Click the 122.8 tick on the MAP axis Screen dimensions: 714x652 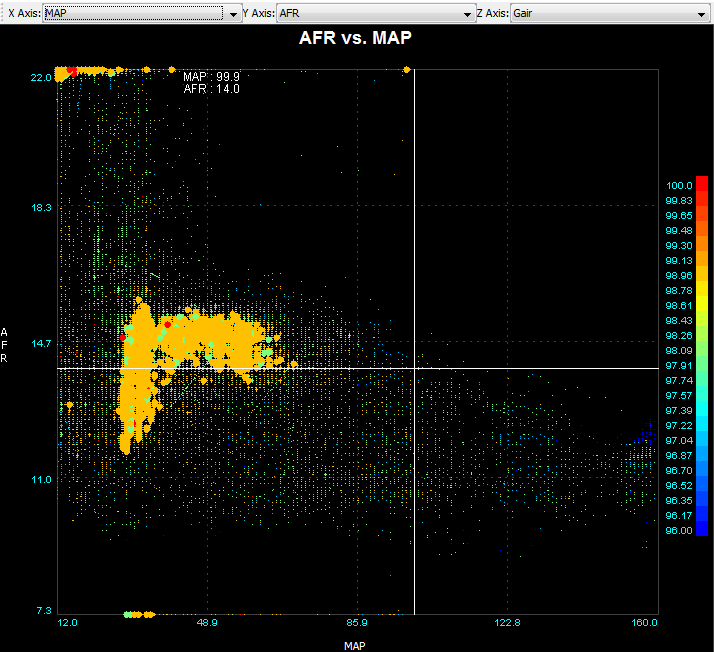click(x=507, y=623)
